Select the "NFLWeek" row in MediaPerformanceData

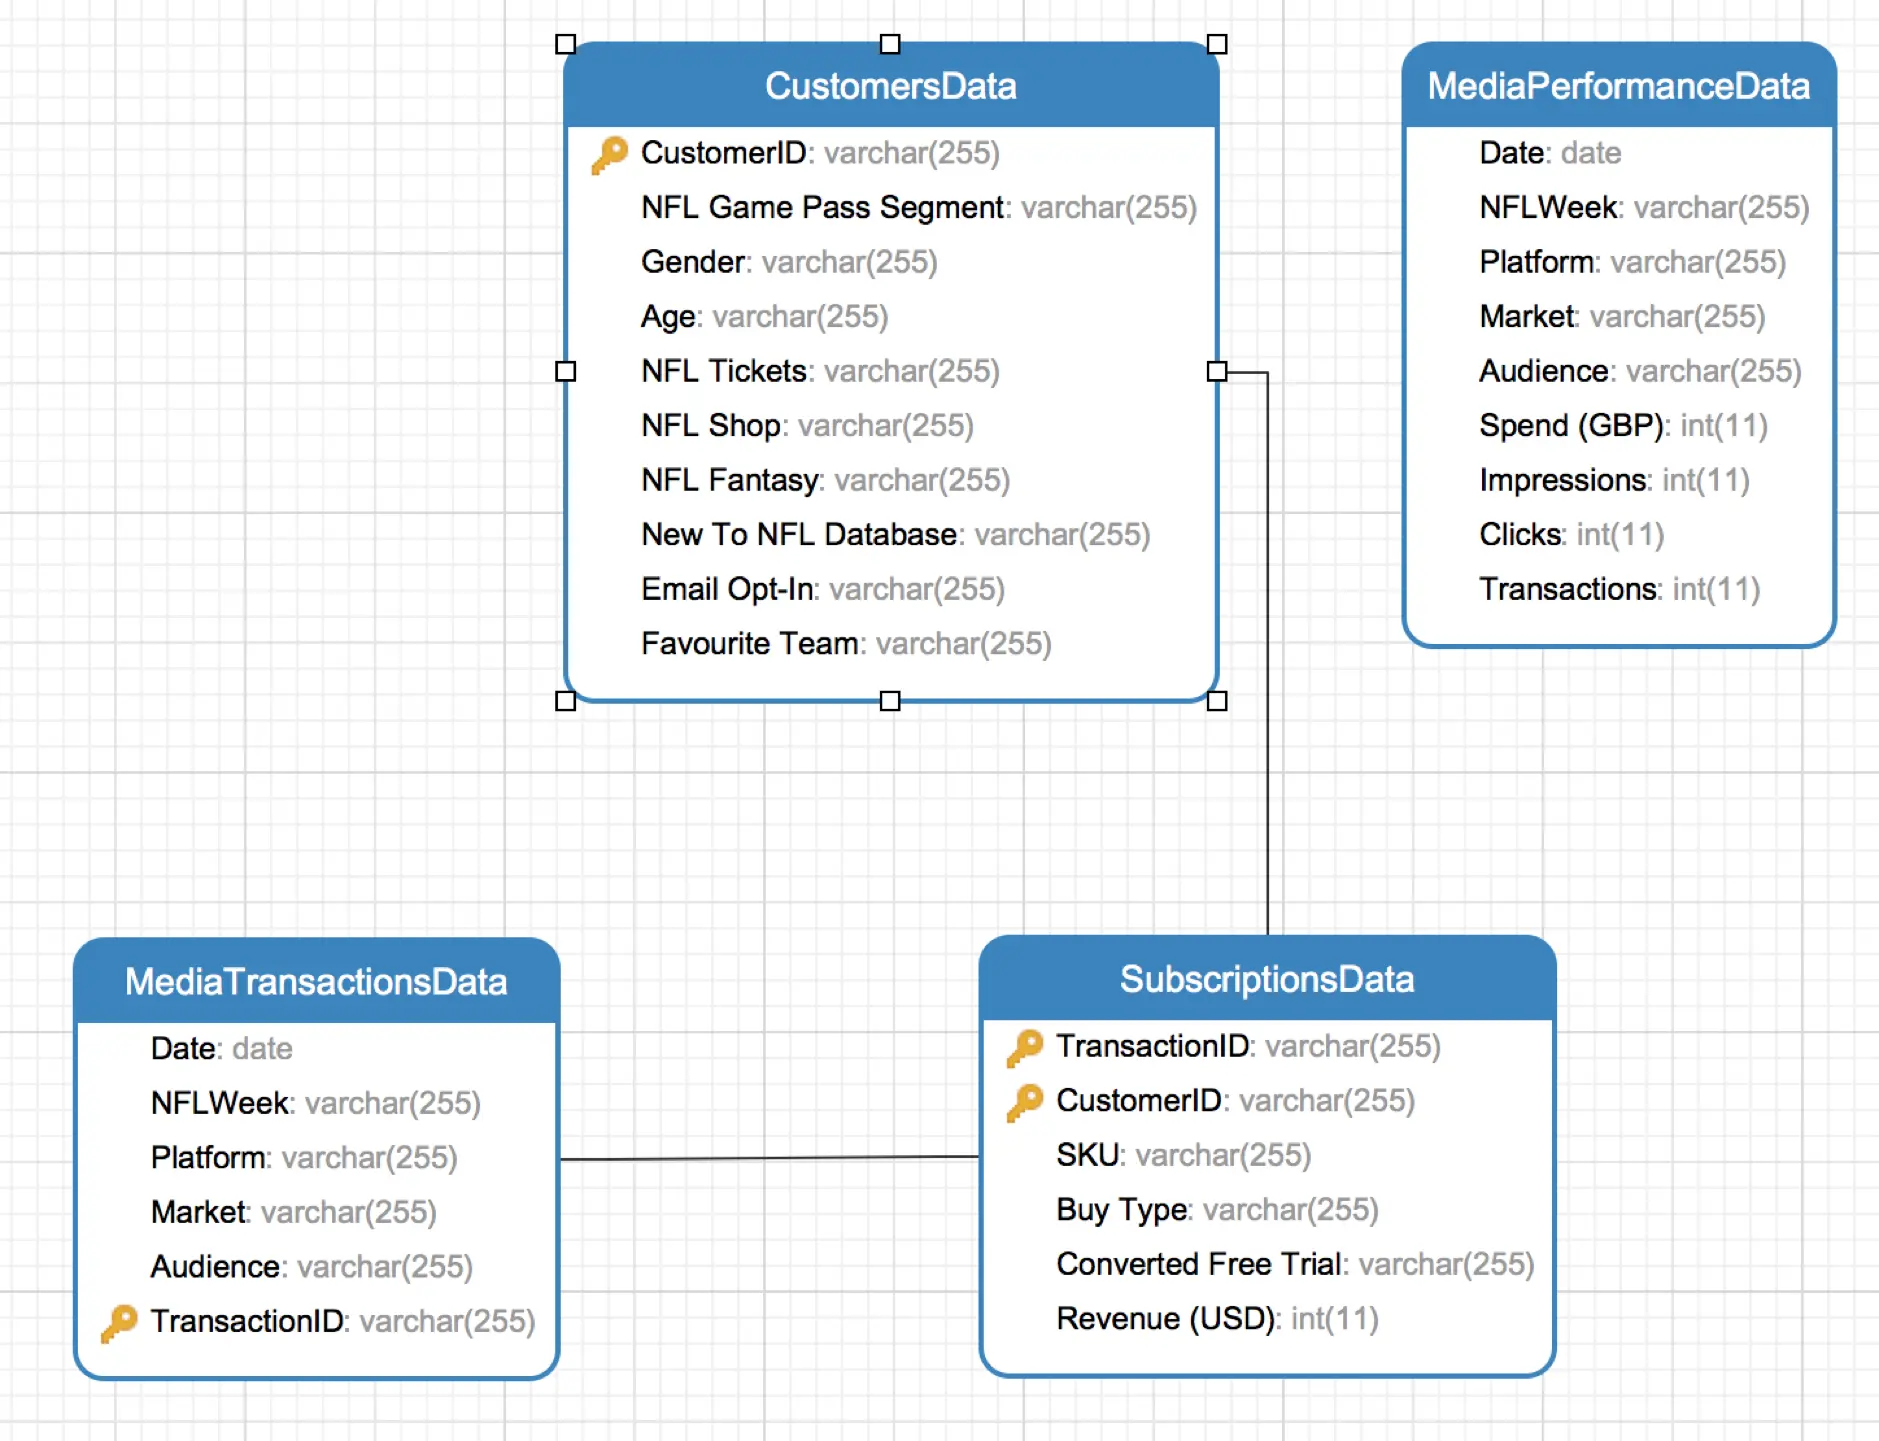tap(1644, 208)
